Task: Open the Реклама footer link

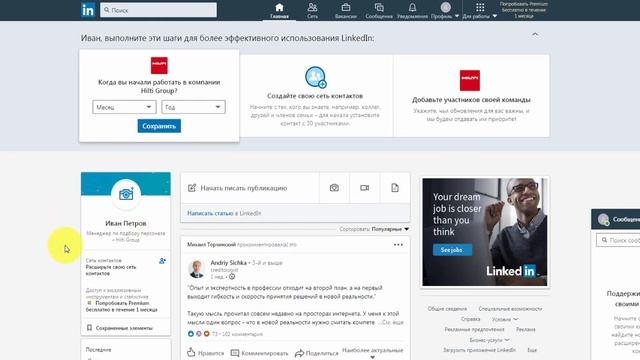Action: (x=525, y=329)
